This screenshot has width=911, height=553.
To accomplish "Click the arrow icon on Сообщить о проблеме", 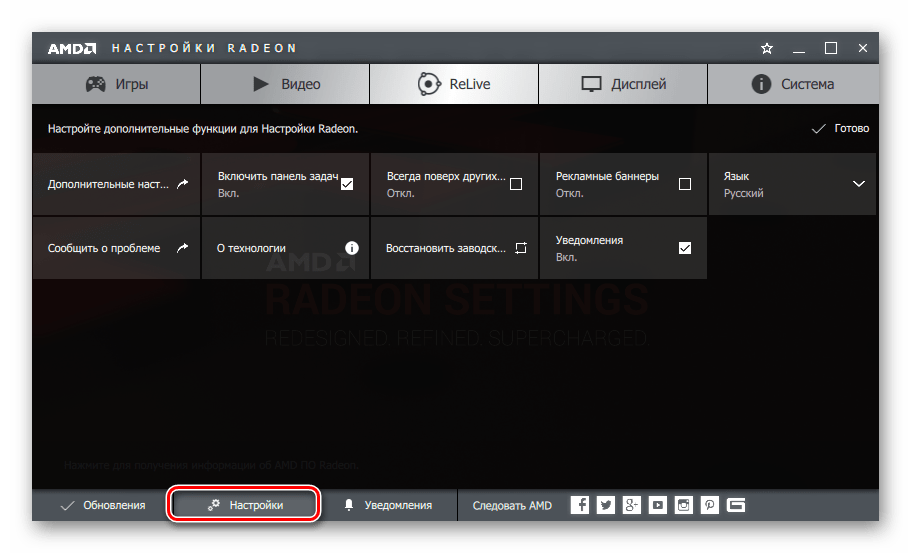I will point(182,248).
